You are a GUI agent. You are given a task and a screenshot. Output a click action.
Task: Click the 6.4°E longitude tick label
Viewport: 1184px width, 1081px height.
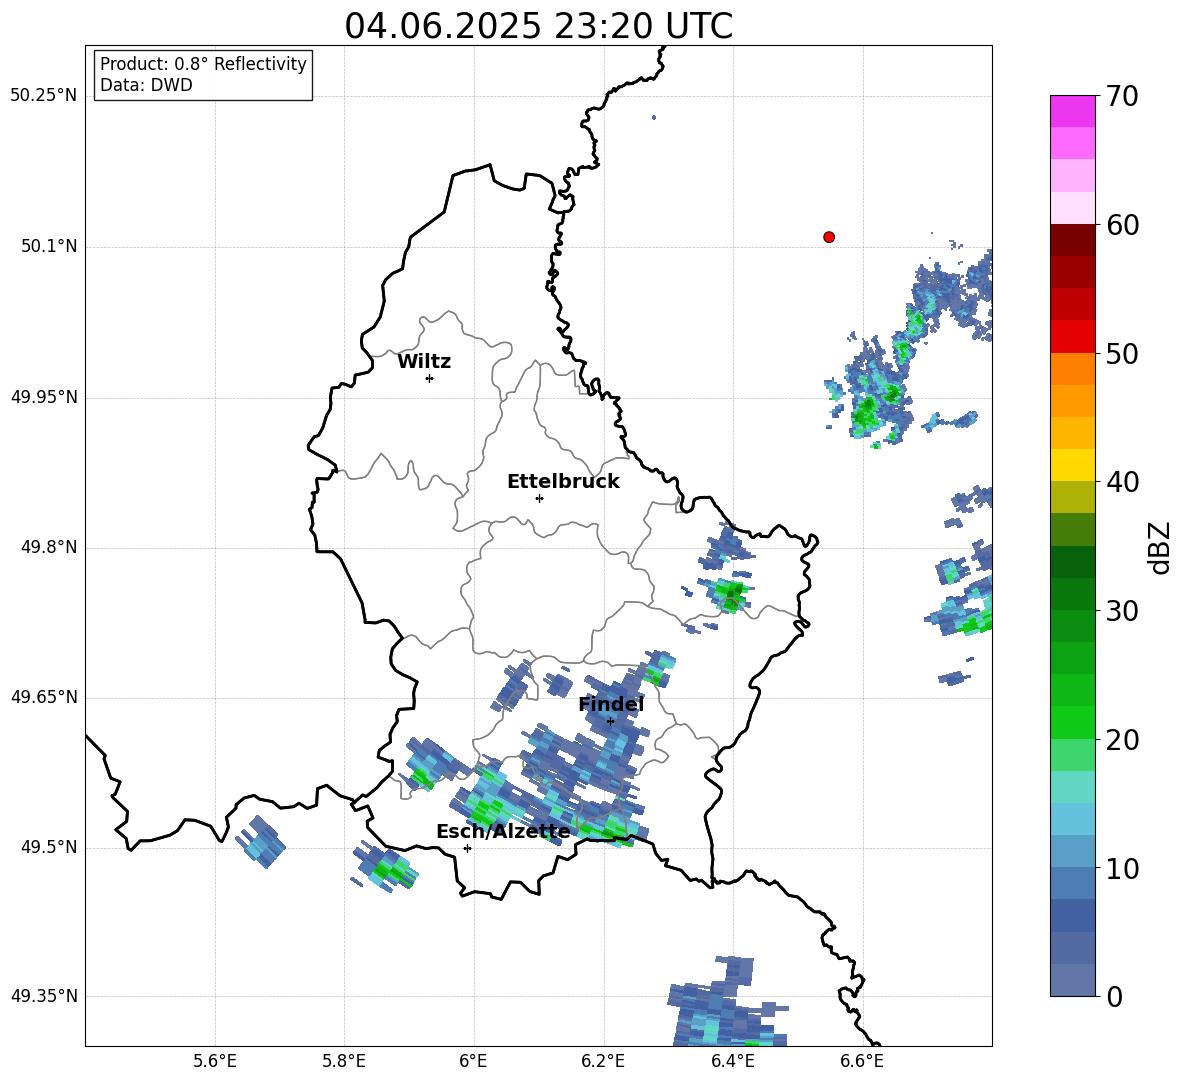(x=732, y=1061)
